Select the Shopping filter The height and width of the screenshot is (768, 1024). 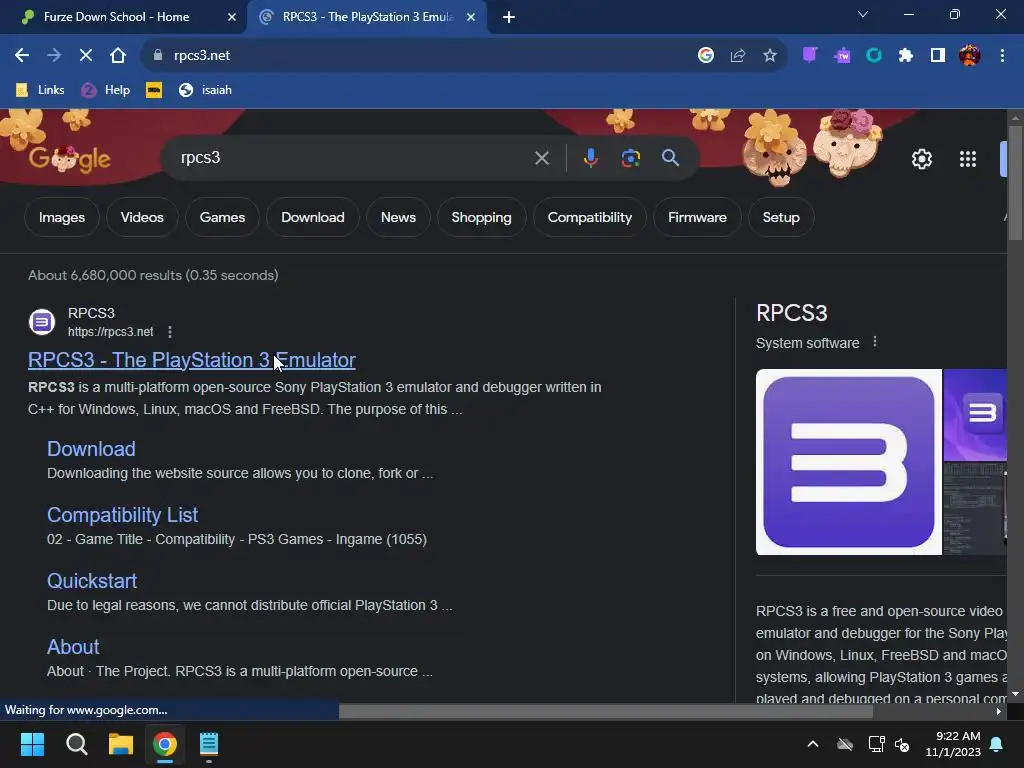481,217
